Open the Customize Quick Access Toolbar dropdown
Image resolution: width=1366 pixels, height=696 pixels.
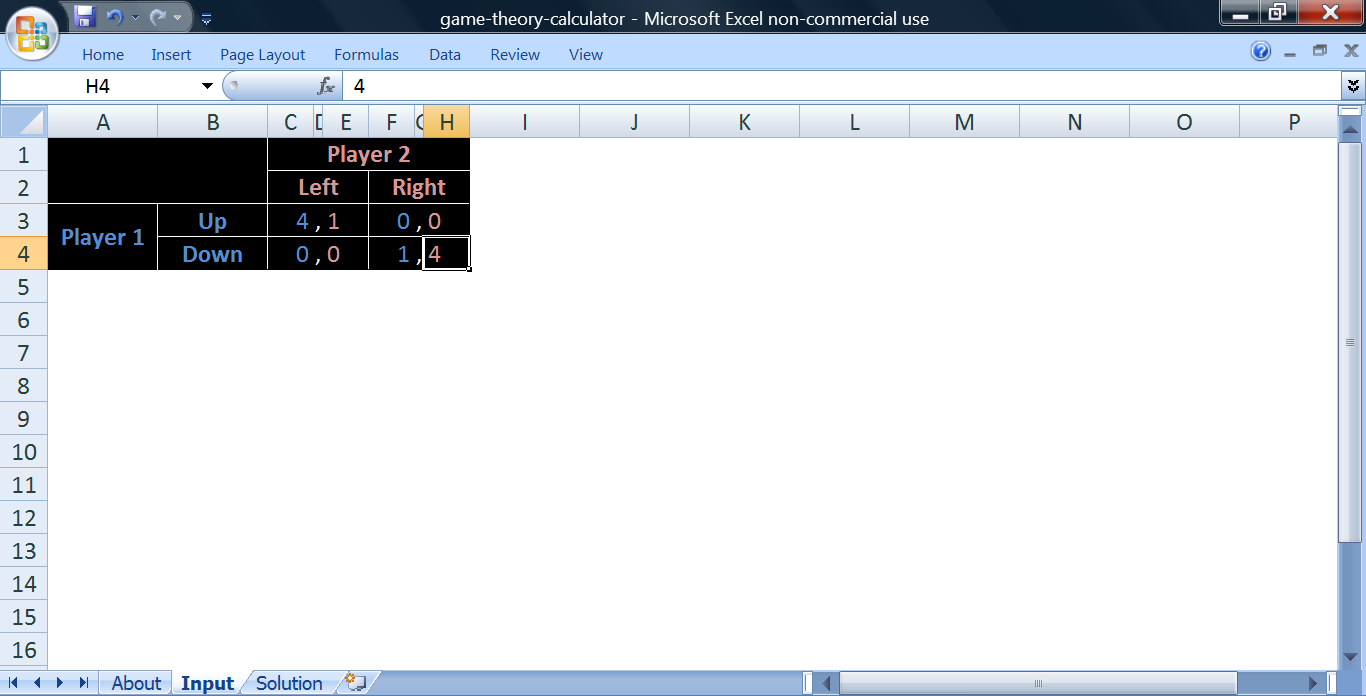pos(206,18)
